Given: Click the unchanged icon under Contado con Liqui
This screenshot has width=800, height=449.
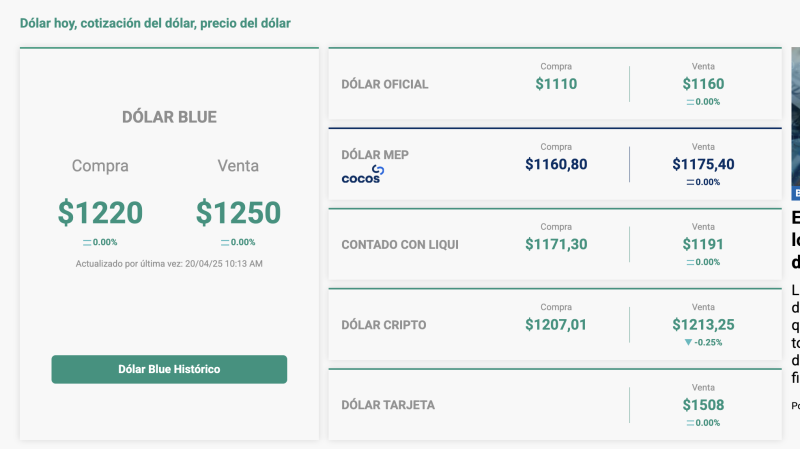Looking at the screenshot, I should click(x=690, y=262).
